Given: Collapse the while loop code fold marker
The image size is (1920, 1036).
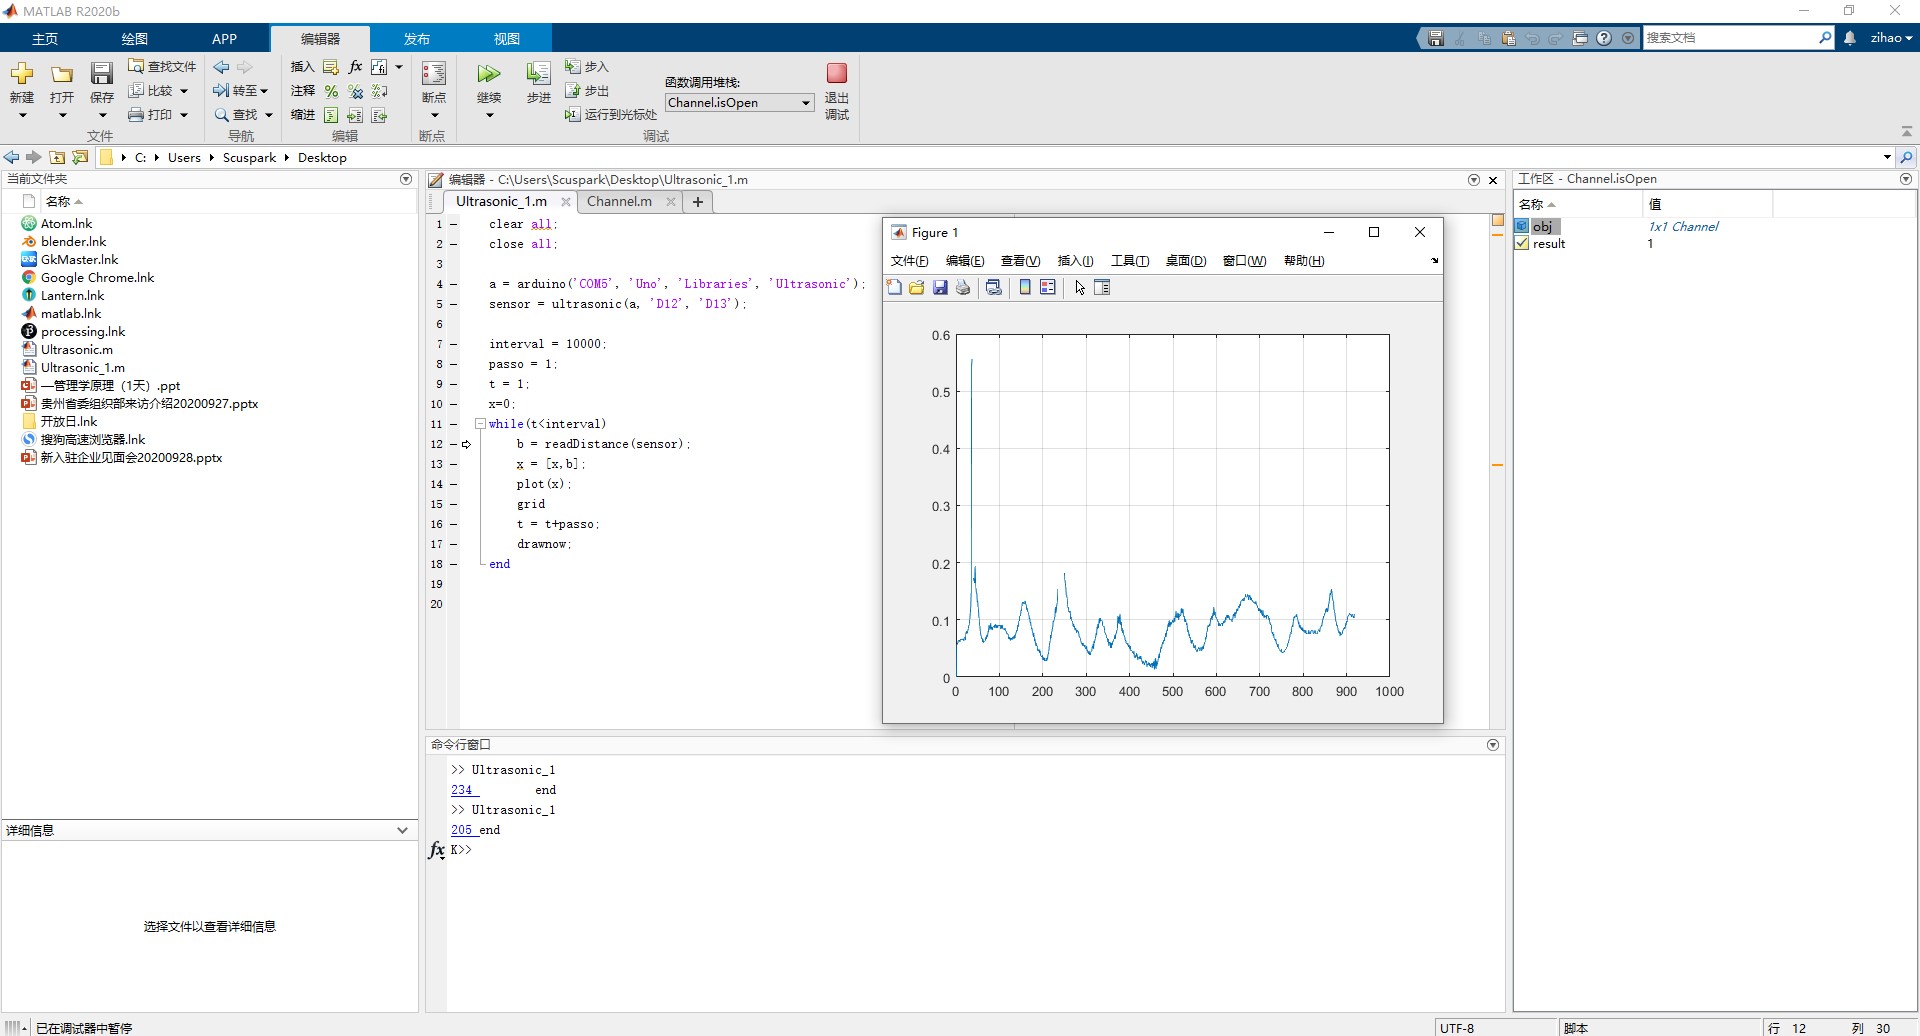Looking at the screenshot, I should coord(480,424).
